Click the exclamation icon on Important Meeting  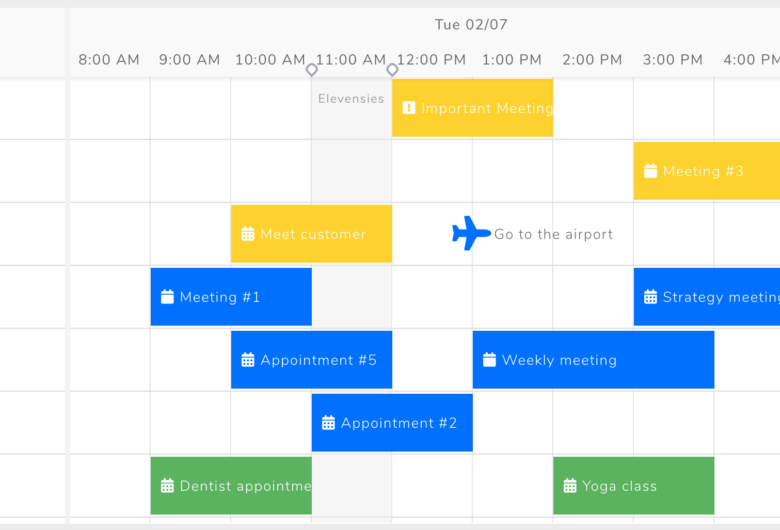(409, 107)
